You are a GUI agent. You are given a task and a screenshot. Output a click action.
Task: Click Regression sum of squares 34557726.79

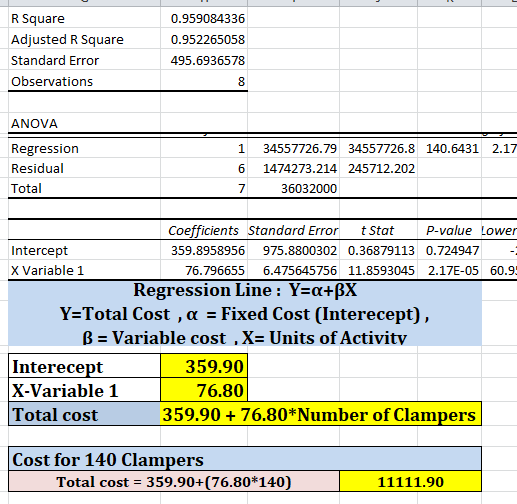pyautogui.click(x=300, y=149)
